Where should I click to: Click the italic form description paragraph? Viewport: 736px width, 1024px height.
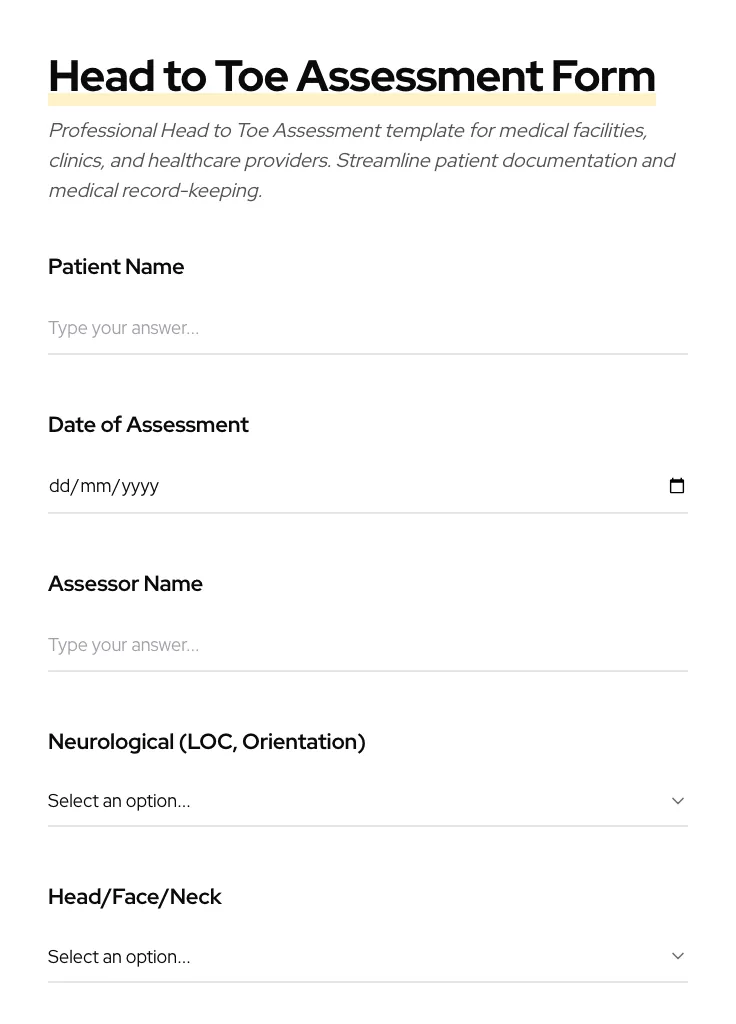click(361, 160)
